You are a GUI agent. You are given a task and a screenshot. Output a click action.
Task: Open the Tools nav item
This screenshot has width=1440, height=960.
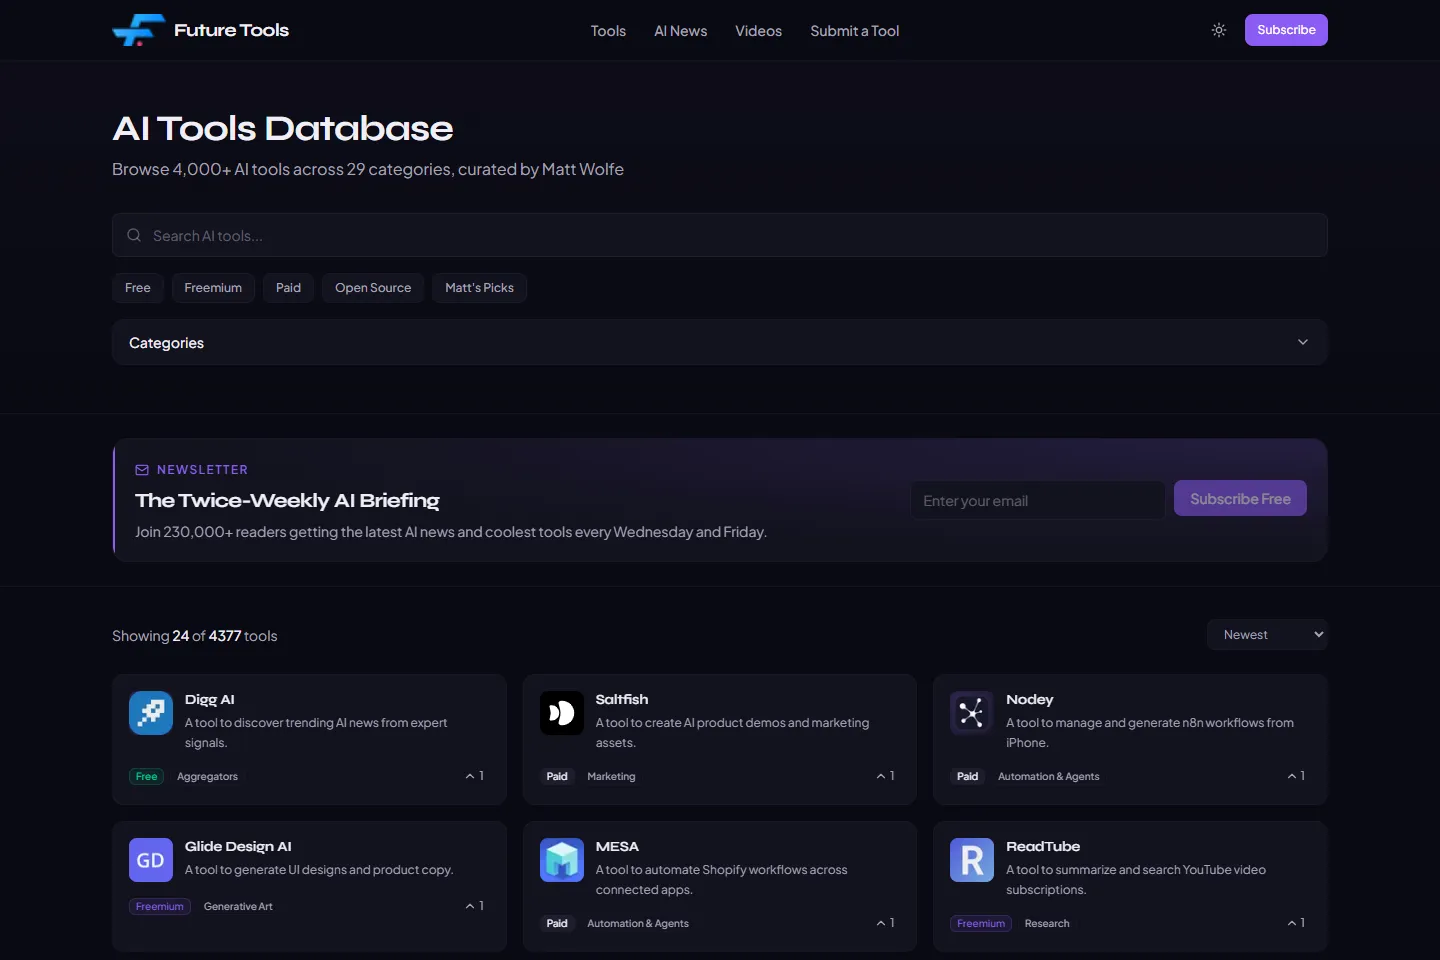coord(608,31)
